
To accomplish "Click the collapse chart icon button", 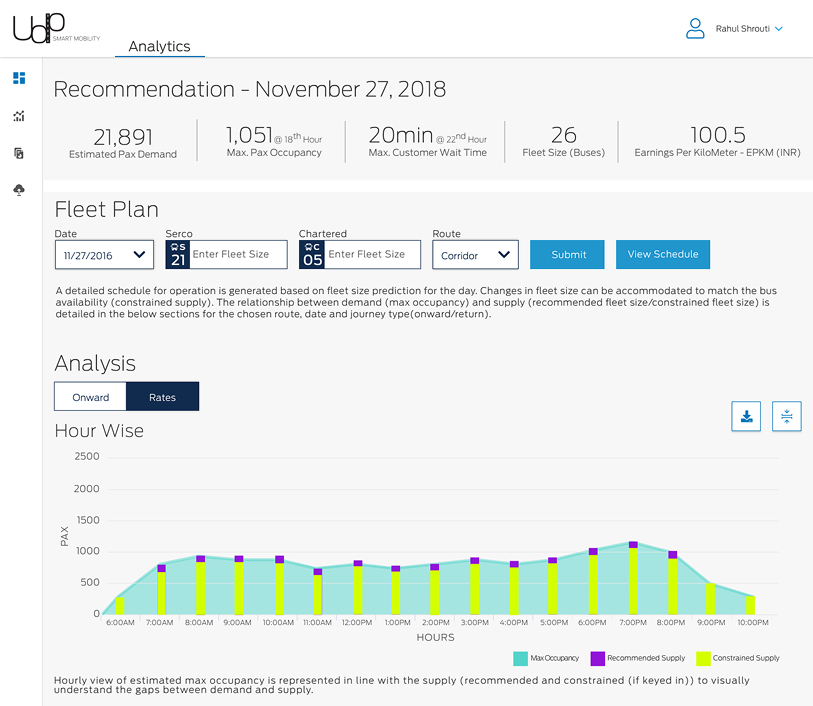I will (787, 417).
